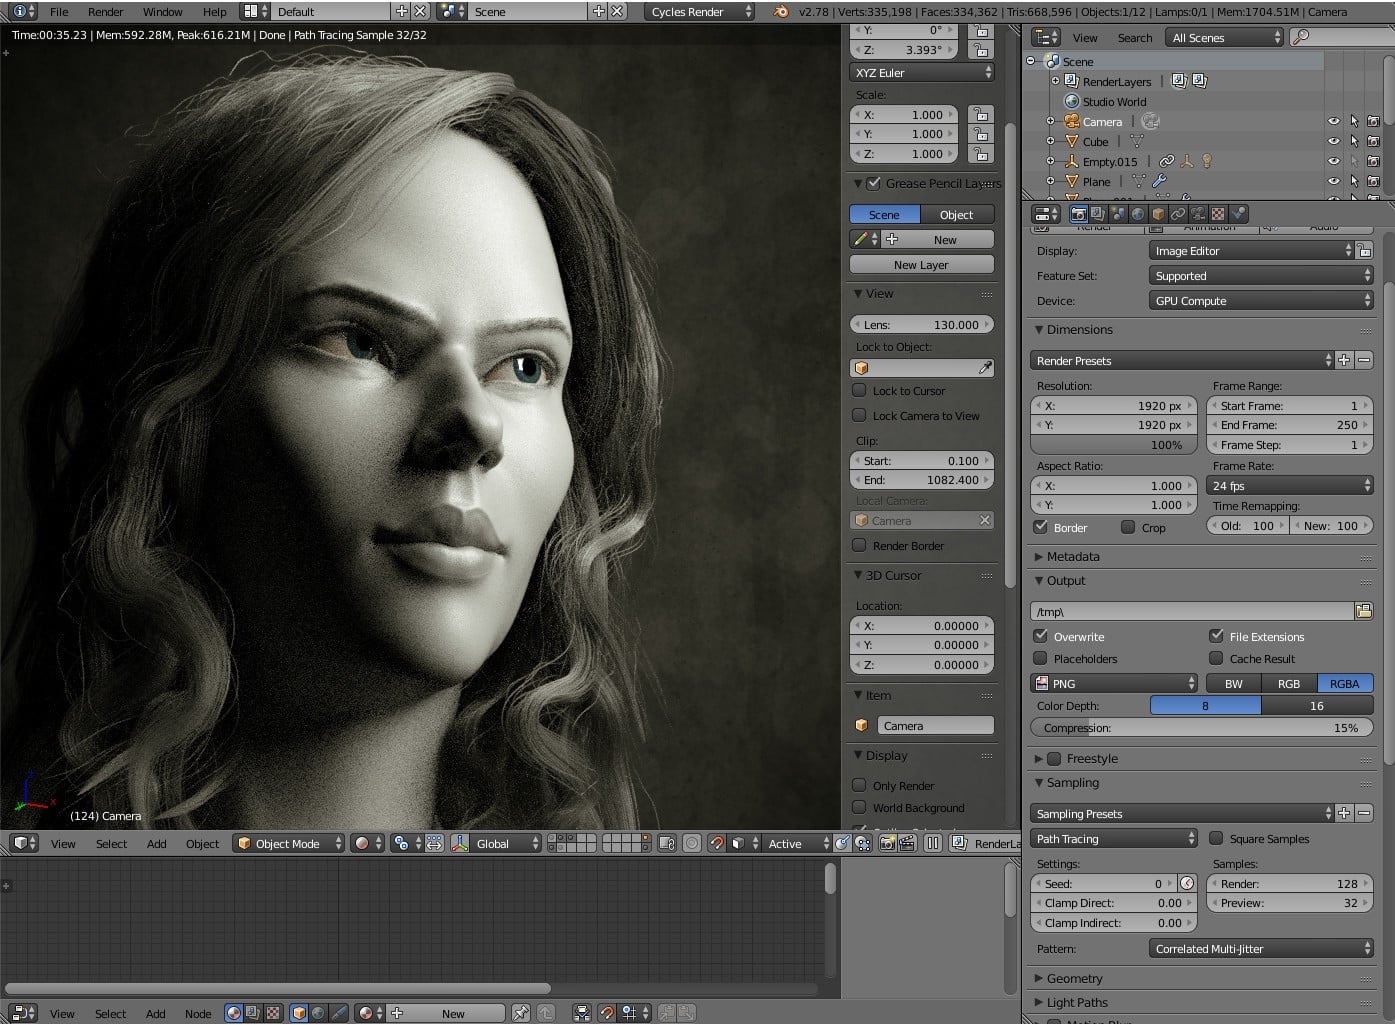Screen dimensions: 1395x1025
Task: Open the World properties tab icon
Action: 1138,214
